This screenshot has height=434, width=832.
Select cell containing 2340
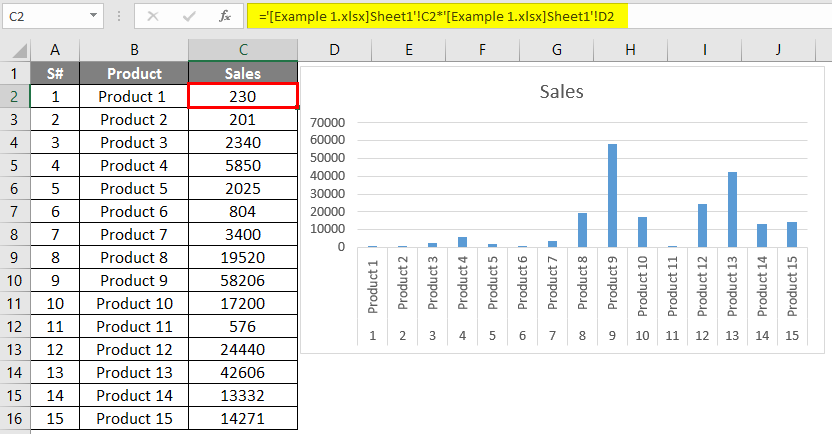point(243,142)
